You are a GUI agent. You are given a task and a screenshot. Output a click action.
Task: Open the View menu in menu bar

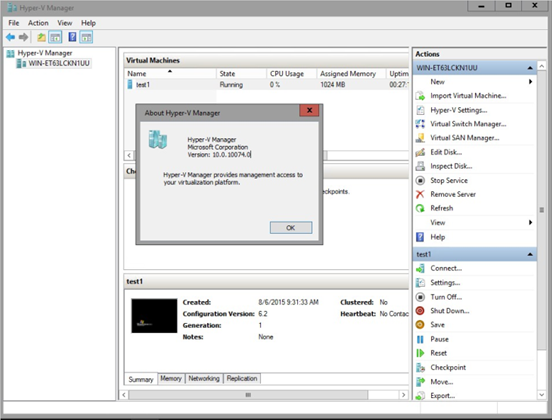(65, 23)
